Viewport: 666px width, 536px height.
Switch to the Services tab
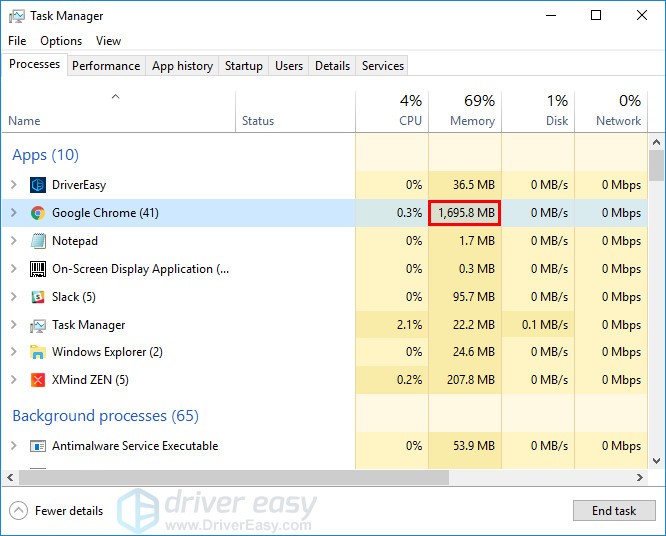pos(382,66)
